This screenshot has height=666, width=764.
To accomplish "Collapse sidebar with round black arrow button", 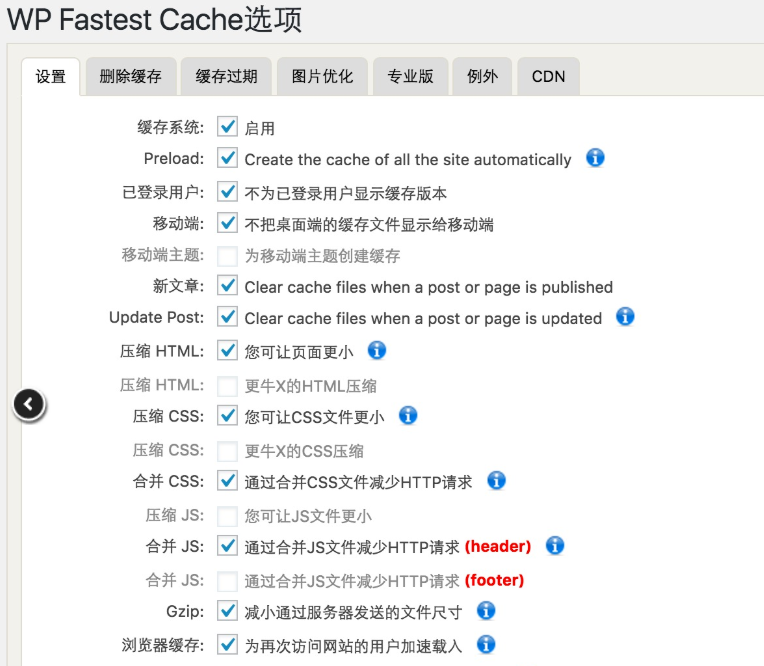I will [x=29, y=404].
